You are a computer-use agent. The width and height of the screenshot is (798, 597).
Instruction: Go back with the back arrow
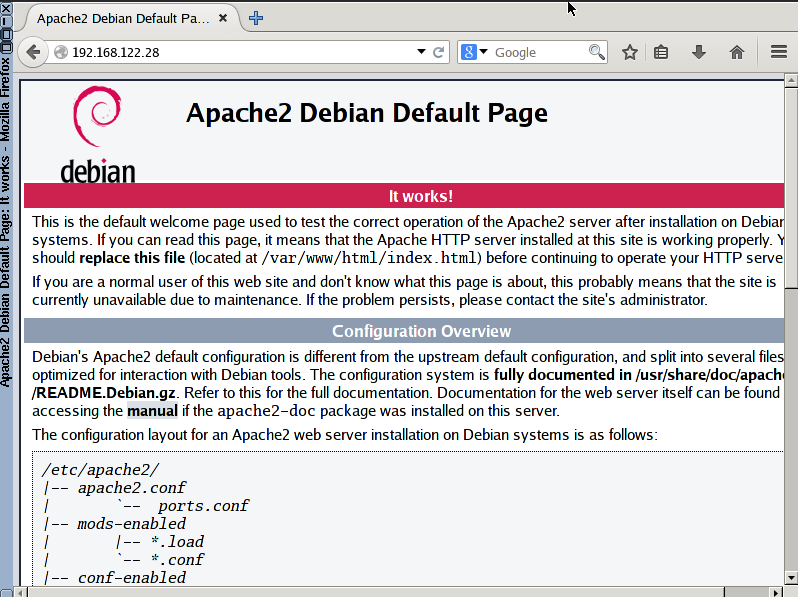coord(33,52)
